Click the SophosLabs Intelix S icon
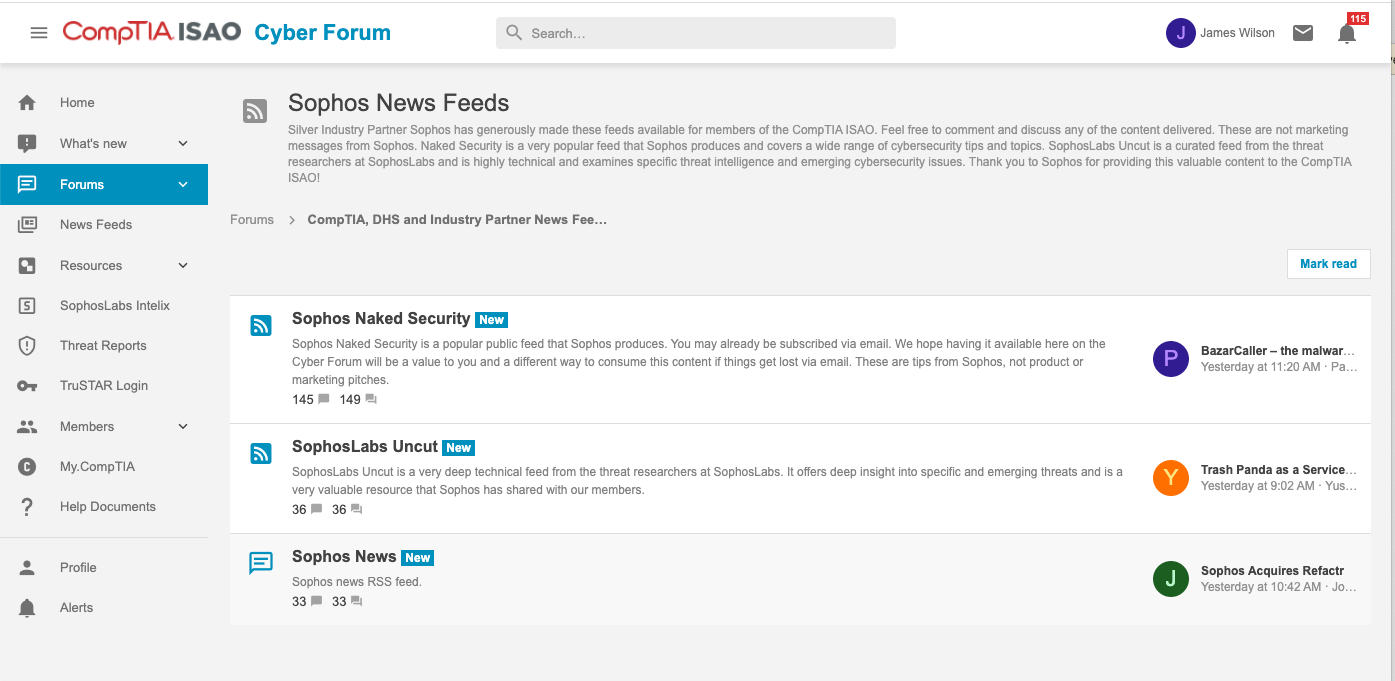This screenshot has width=1395, height=681. point(27,306)
